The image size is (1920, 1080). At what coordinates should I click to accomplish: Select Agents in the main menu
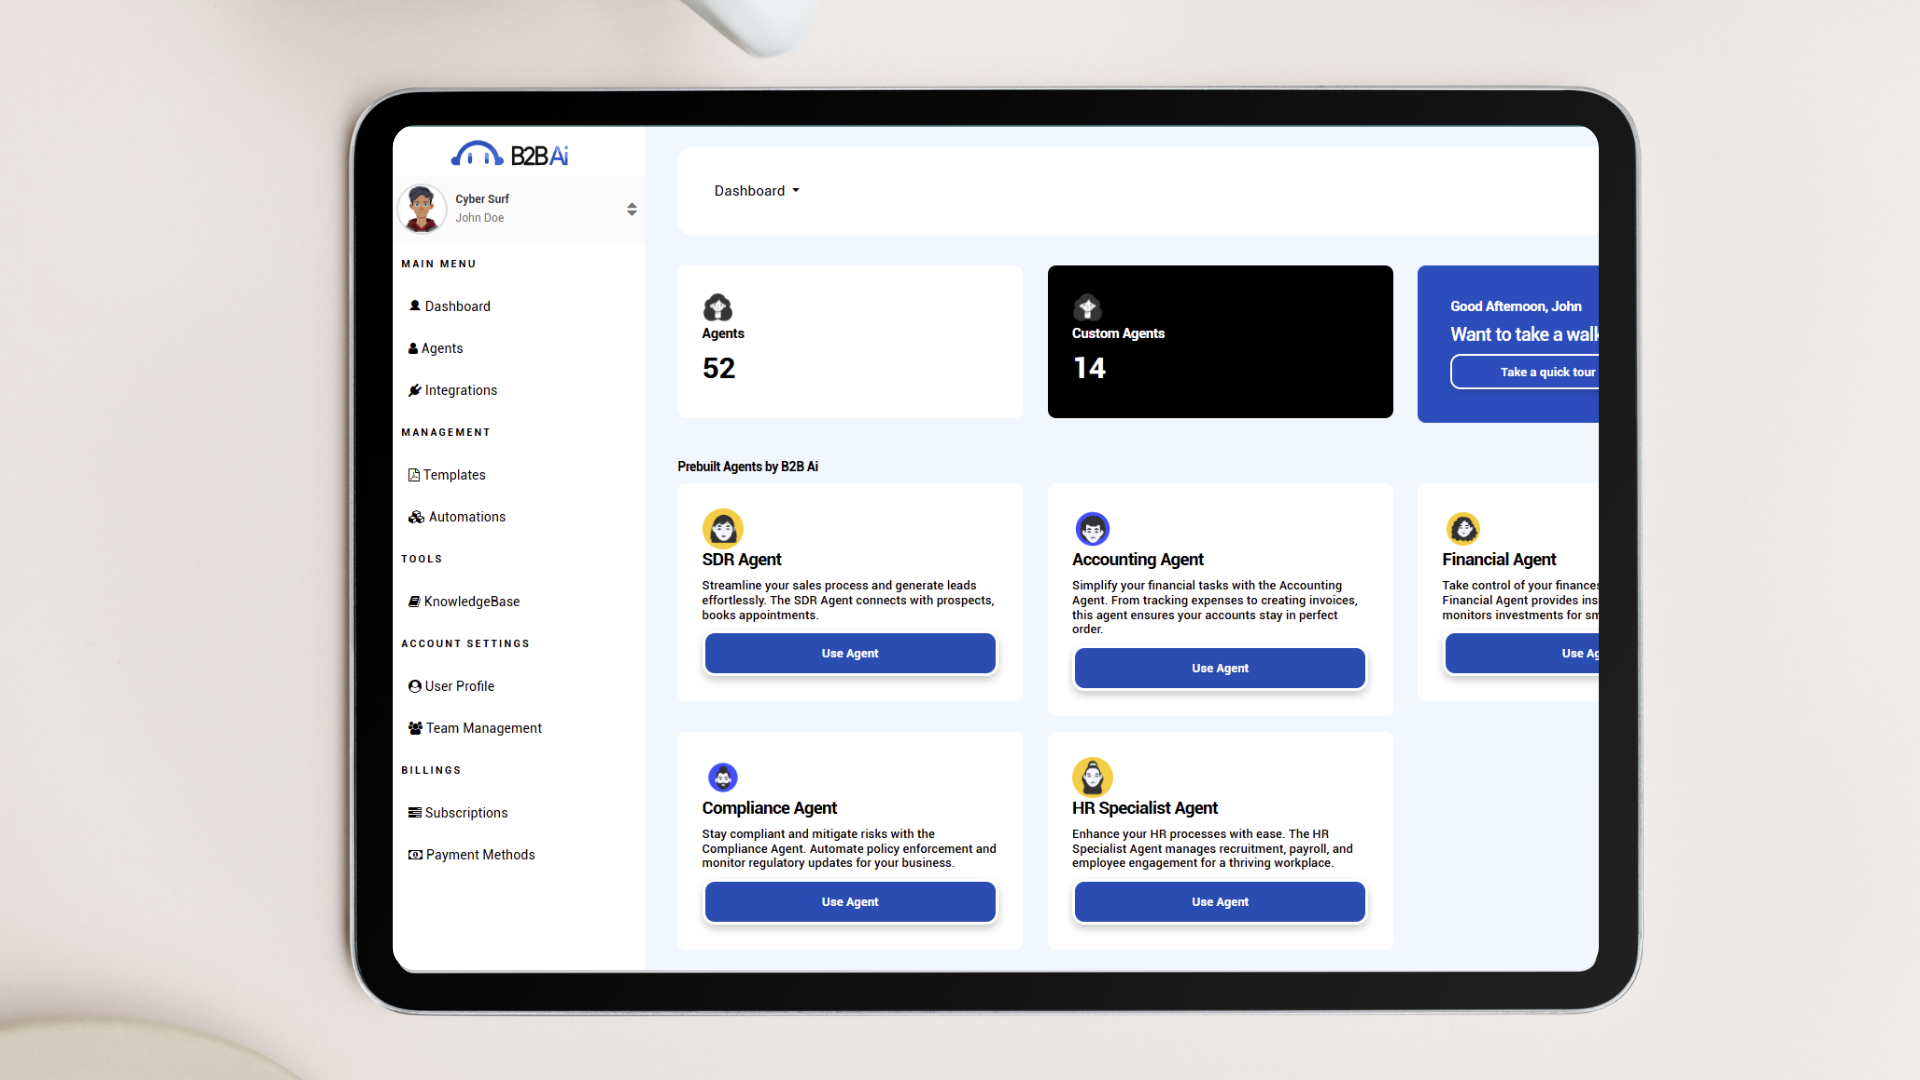pos(441,348)
